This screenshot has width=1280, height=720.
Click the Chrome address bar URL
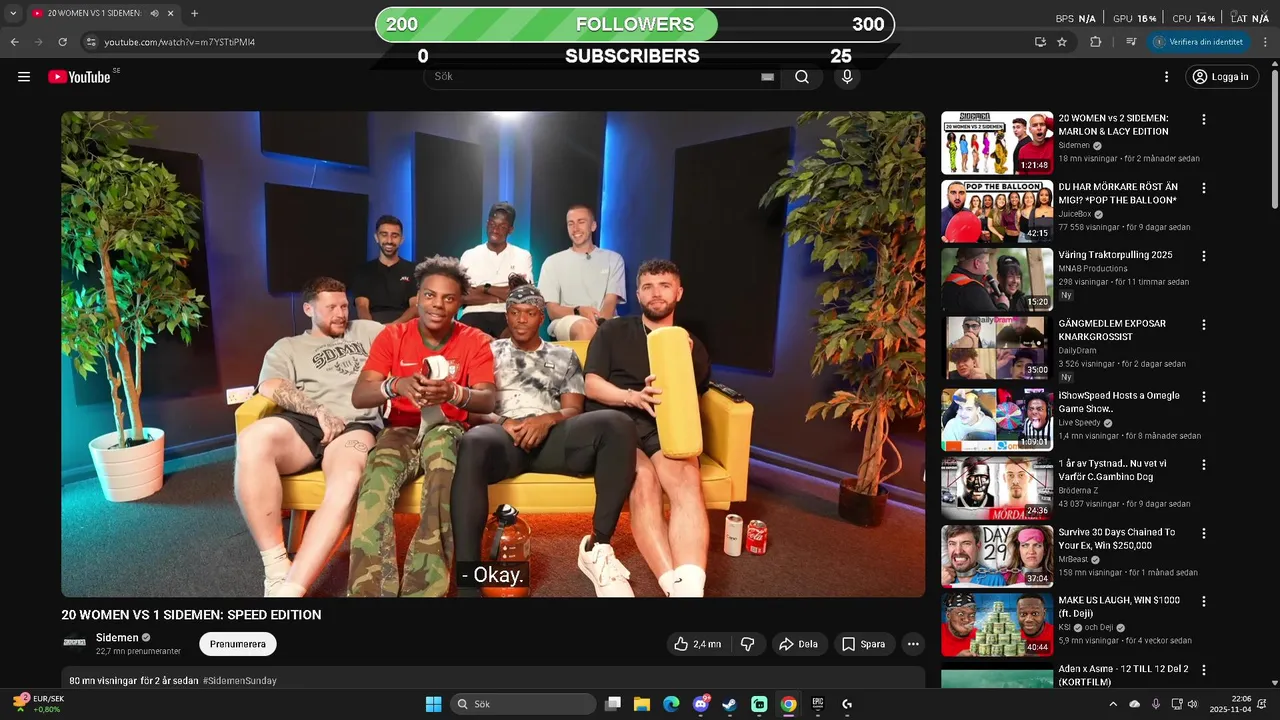click(x=180, y=42)
